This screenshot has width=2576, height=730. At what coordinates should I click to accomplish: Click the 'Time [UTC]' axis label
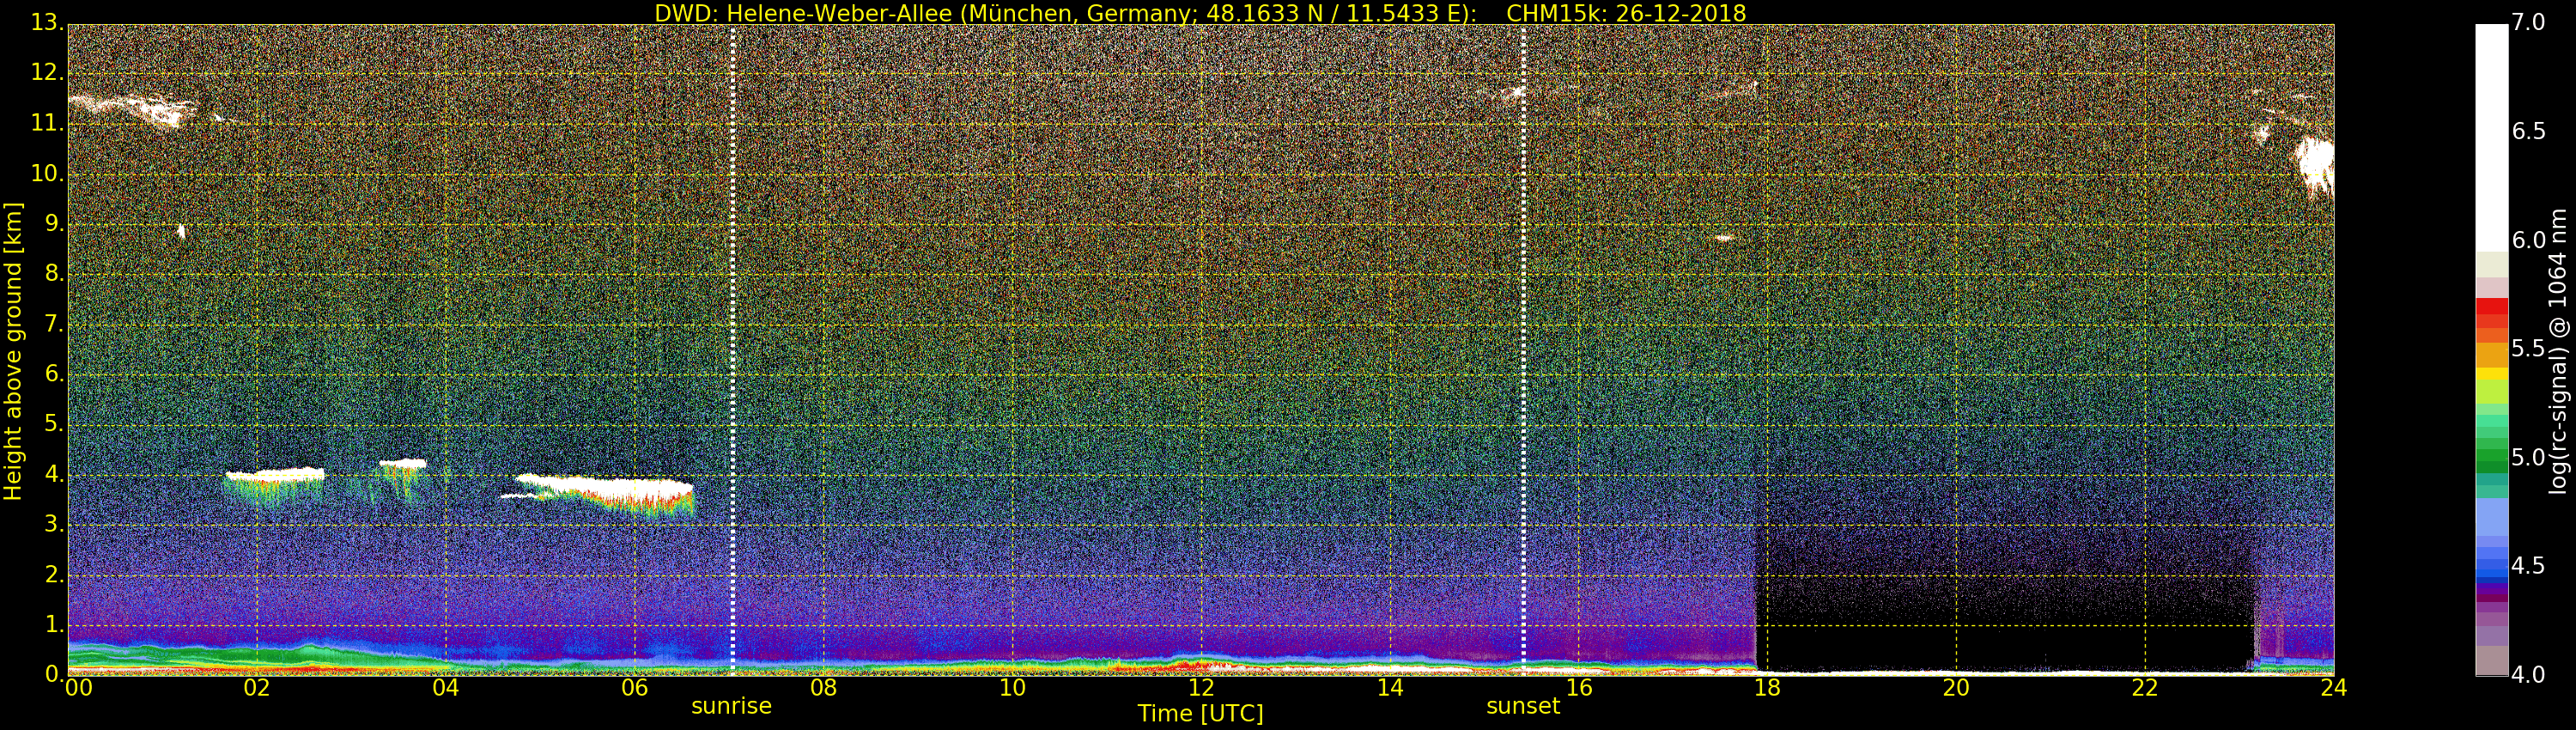pos(1200,714)
